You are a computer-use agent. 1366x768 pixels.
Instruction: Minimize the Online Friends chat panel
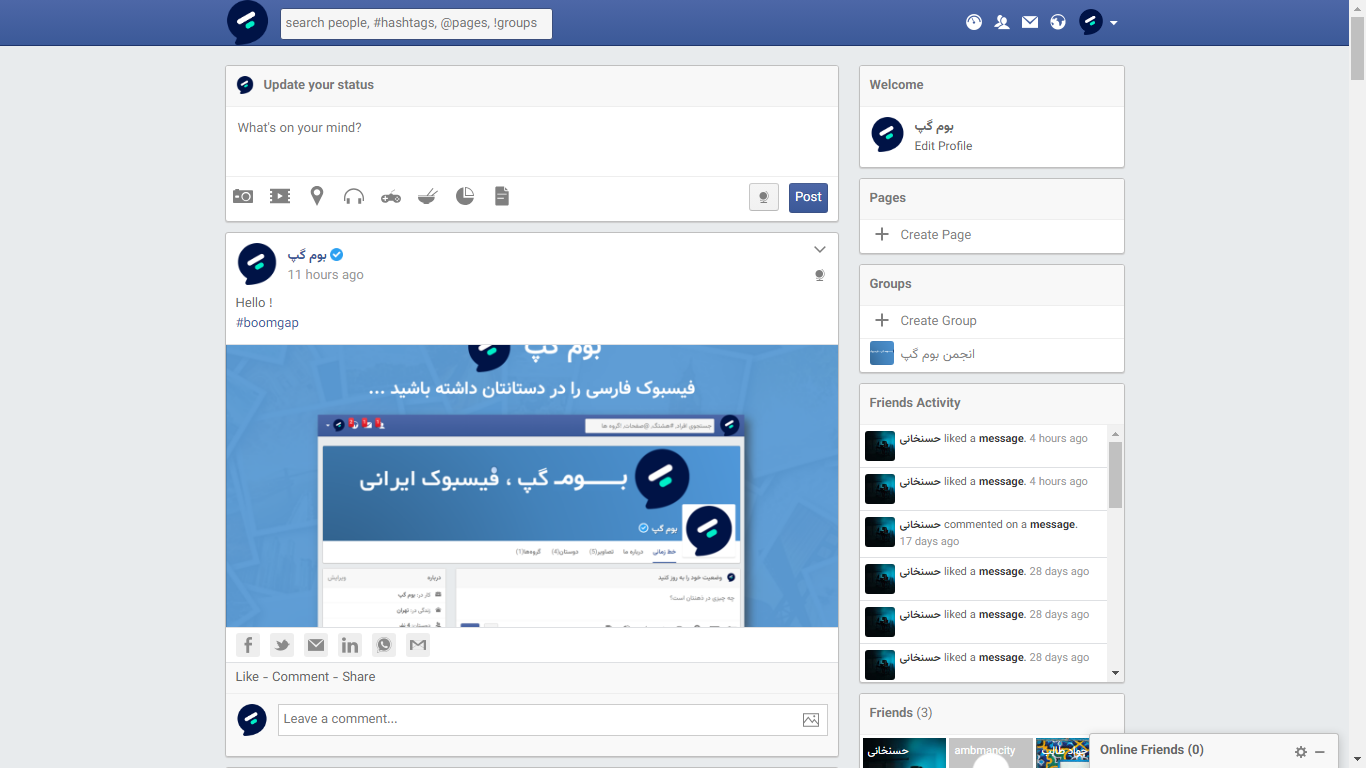click(x=1320, y=752)
